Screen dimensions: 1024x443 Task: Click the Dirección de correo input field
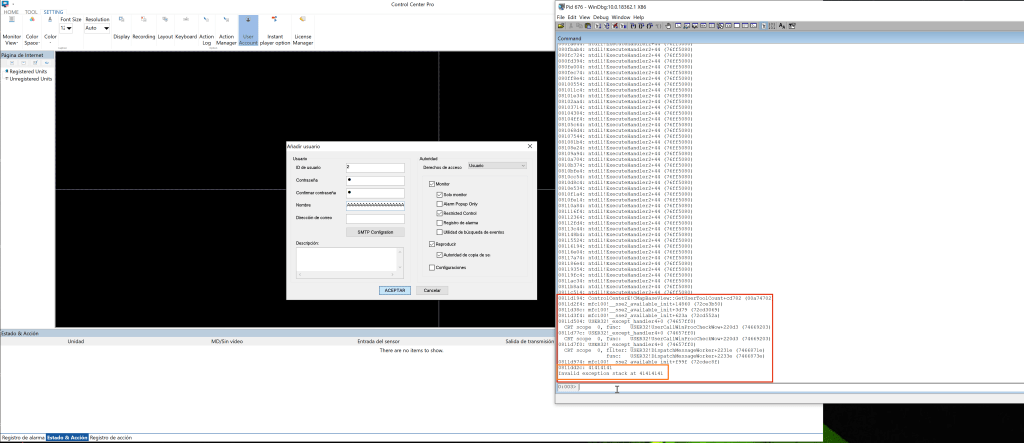click(375, 218)
